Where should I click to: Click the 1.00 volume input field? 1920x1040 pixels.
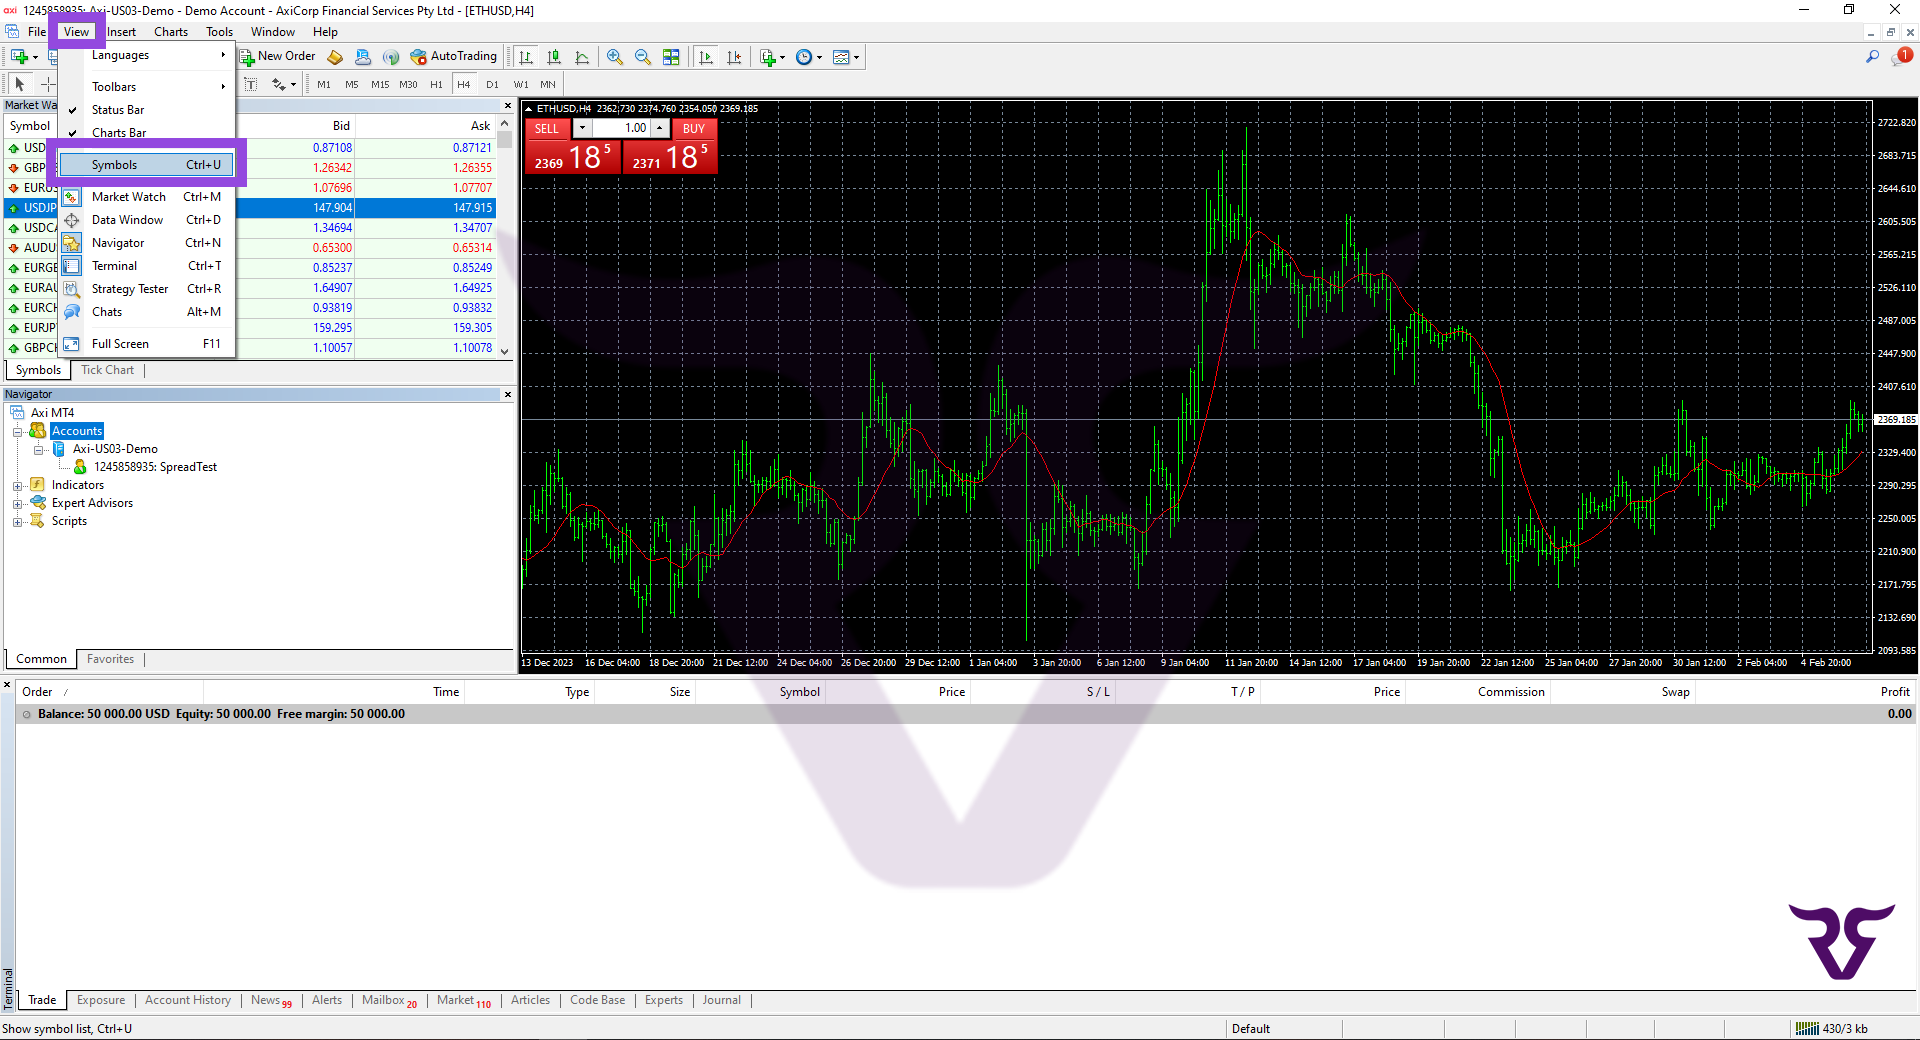point(621,128)
